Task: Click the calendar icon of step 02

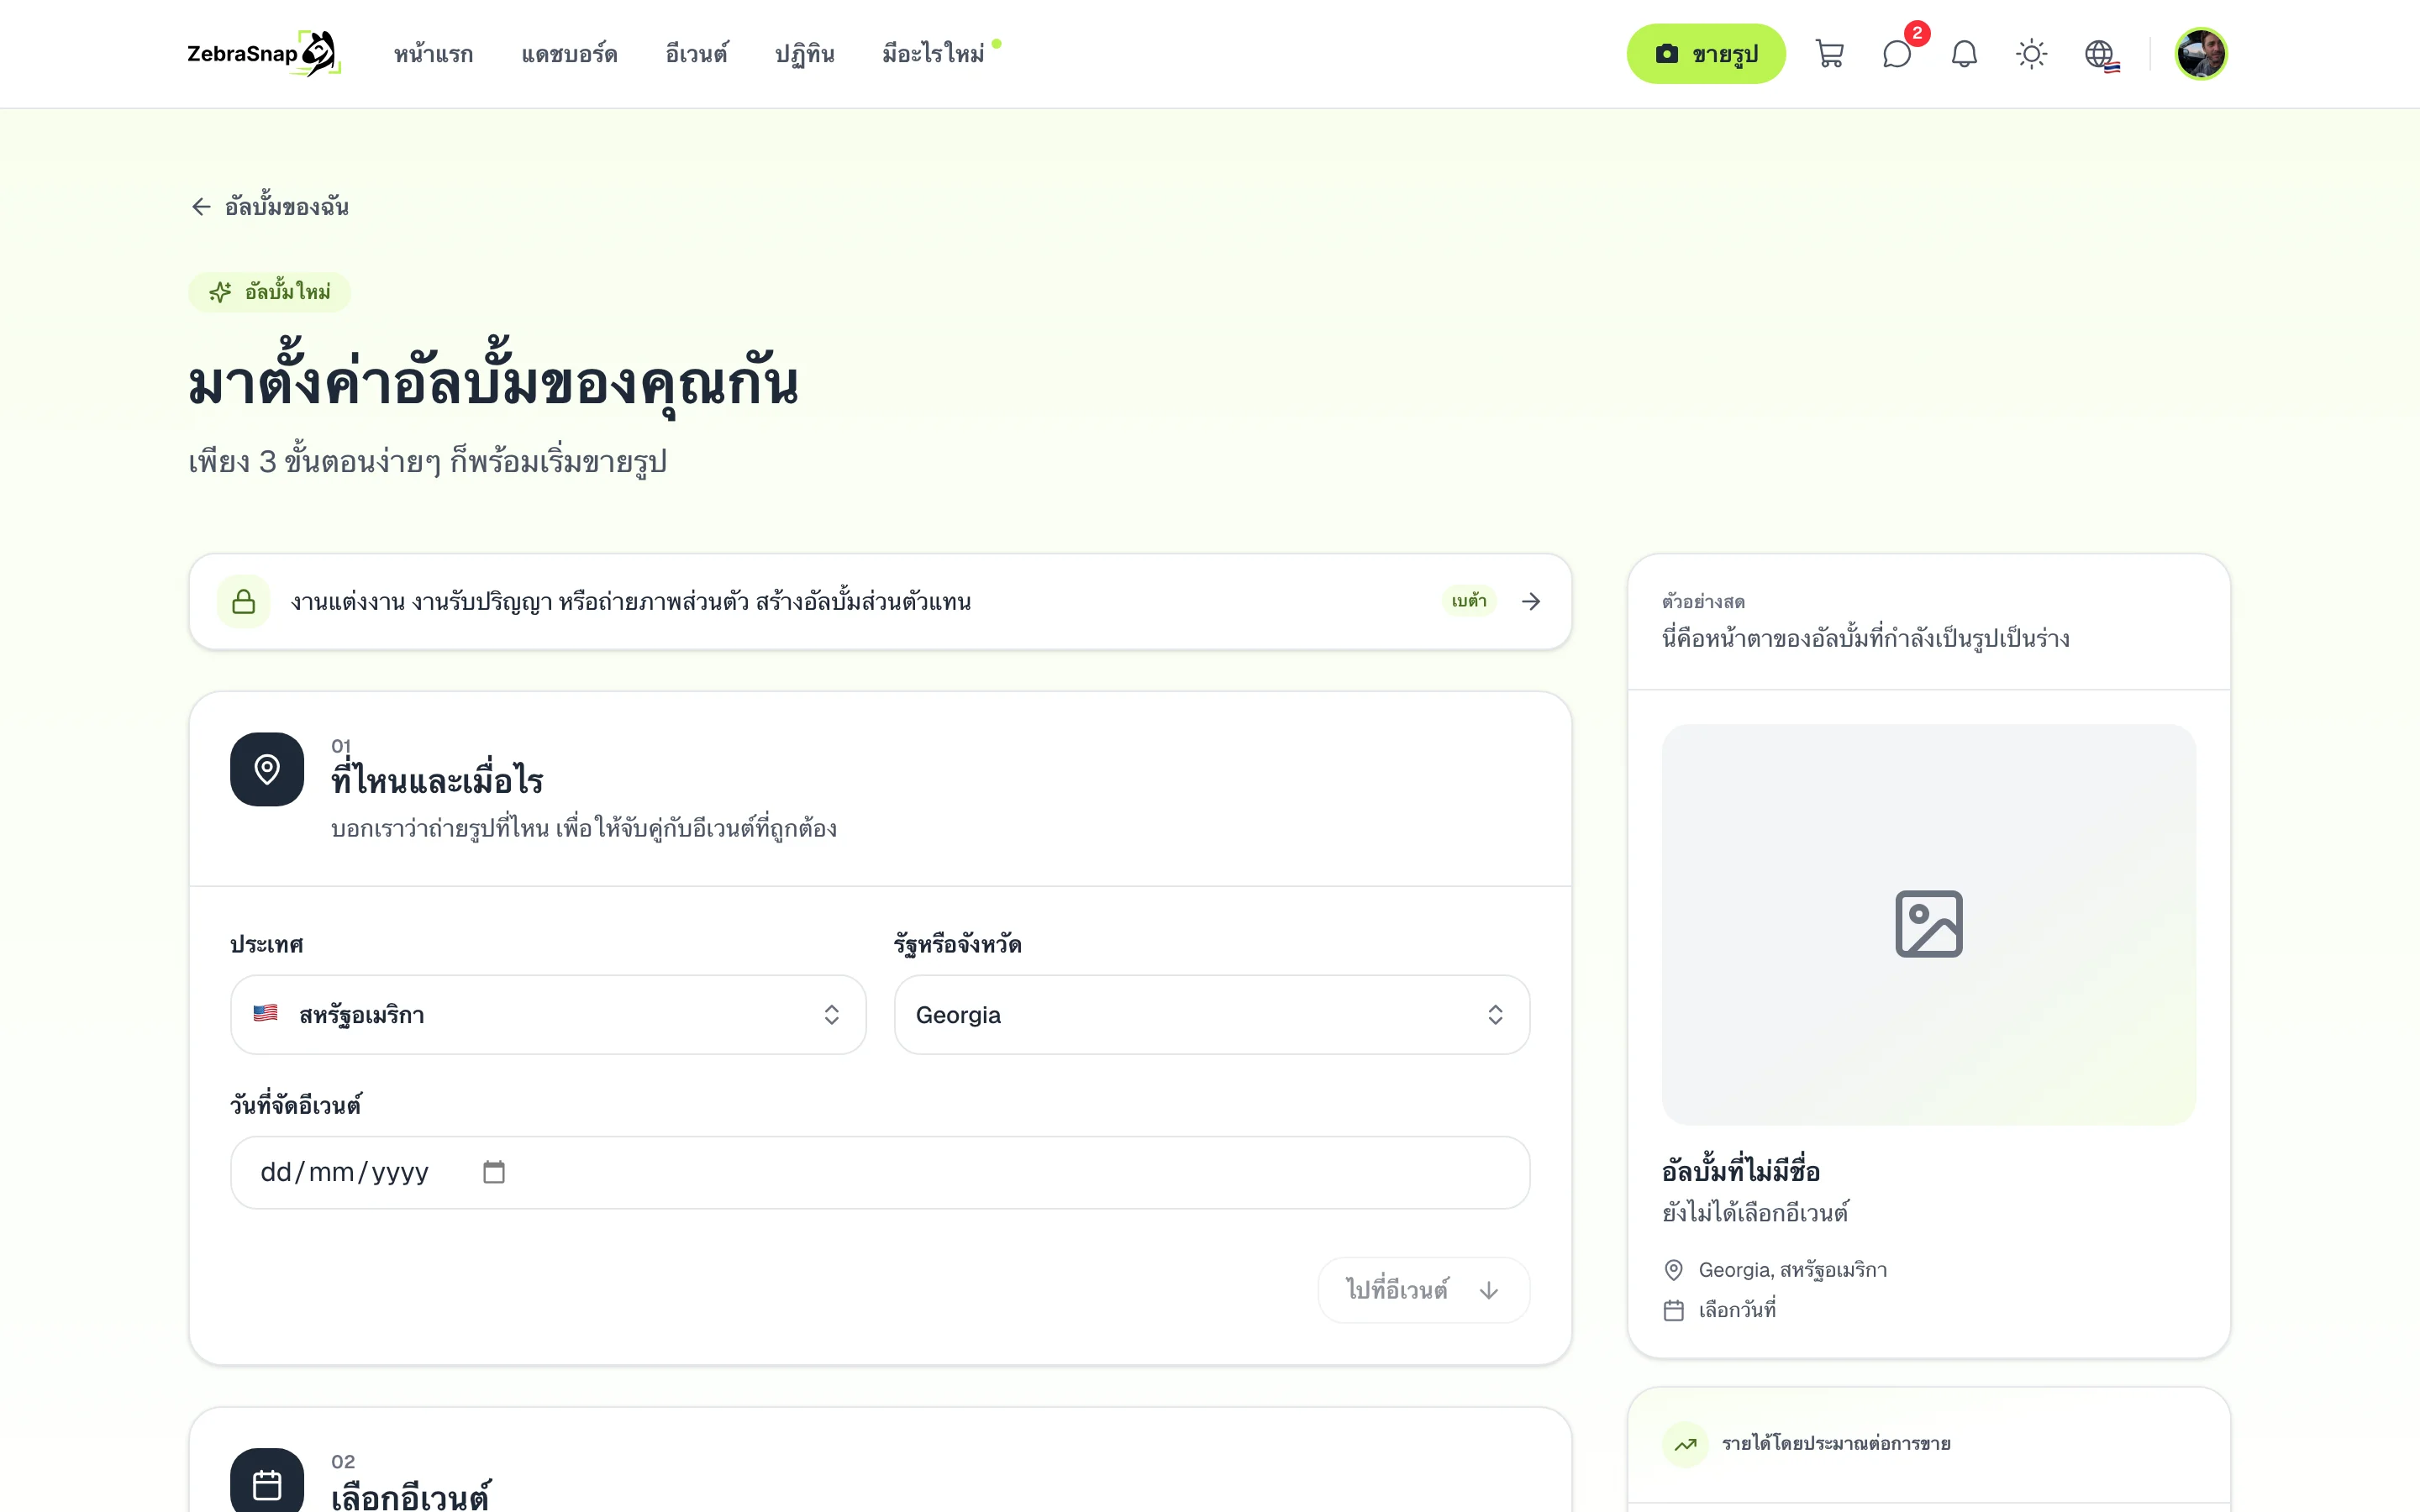Action: (x=267, y=1483)
